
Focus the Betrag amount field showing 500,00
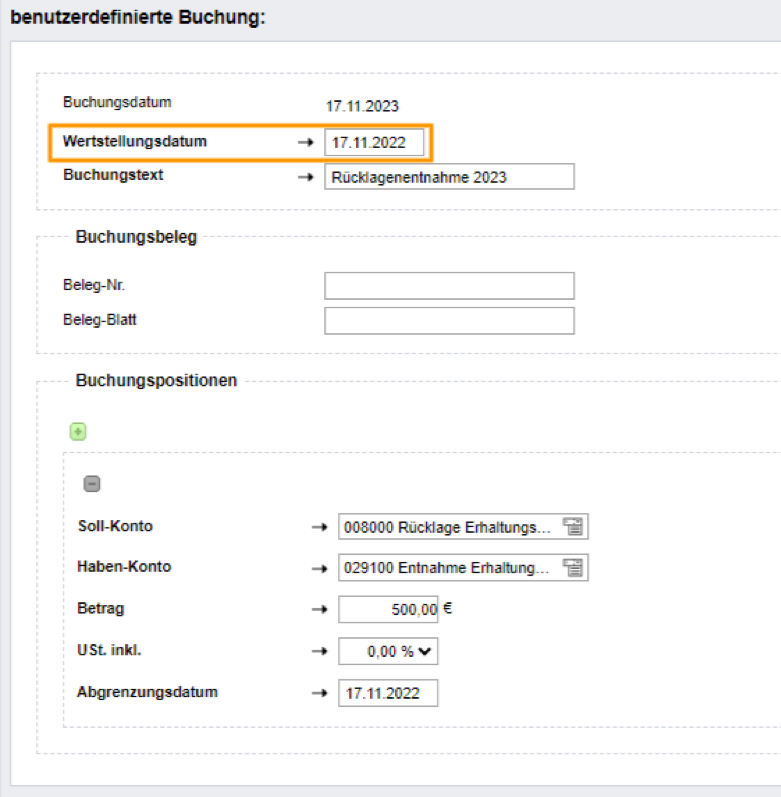click(388, 609)
